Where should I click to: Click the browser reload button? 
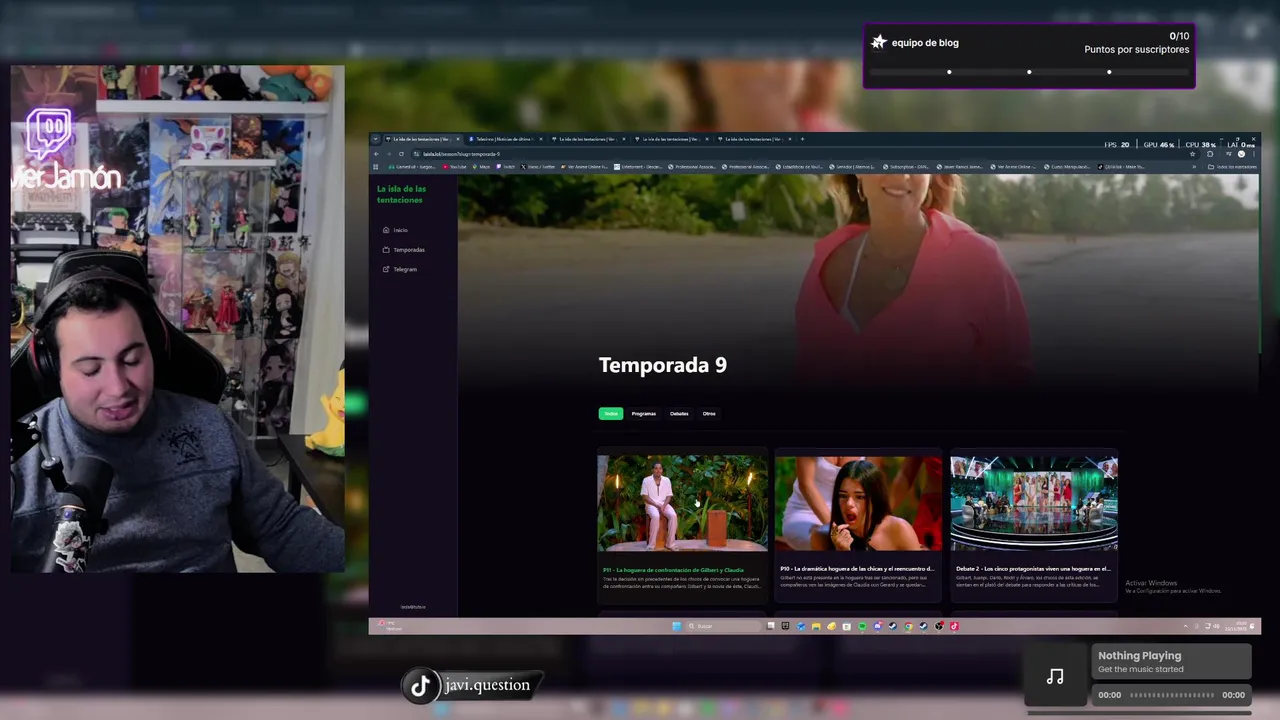point(401,154)
